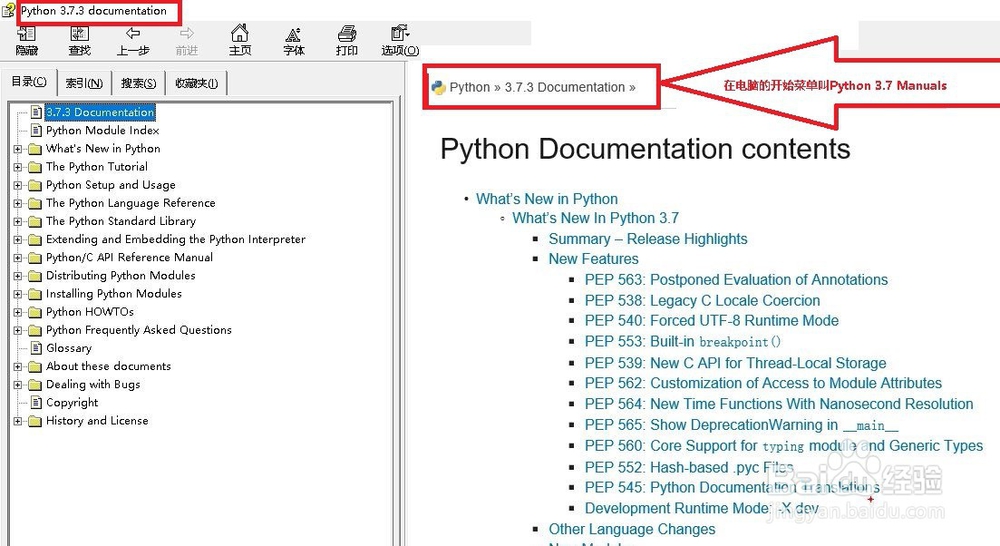The image size is (1000, 546).
Task: Open the 字体 (Font) toolbar icon
Action: coord(293,41)
